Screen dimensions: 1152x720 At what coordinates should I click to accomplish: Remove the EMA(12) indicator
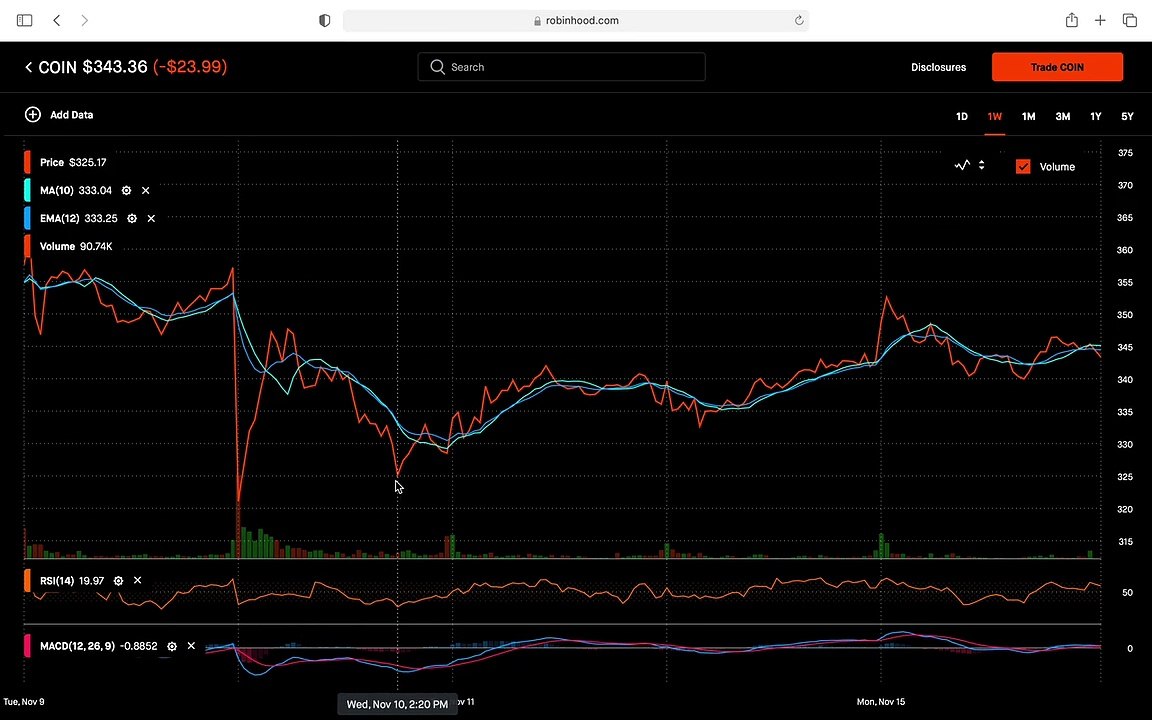point(151,218)
